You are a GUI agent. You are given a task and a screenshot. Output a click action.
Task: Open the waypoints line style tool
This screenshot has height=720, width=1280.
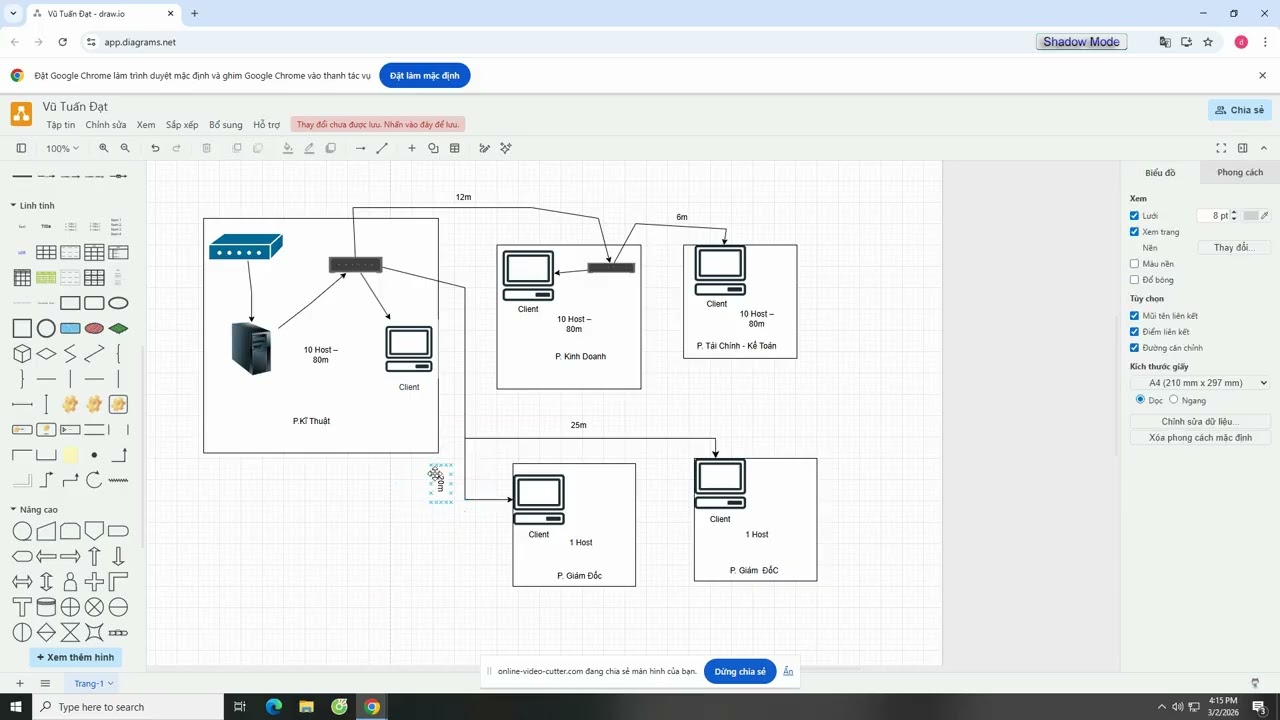coord(382,148)
